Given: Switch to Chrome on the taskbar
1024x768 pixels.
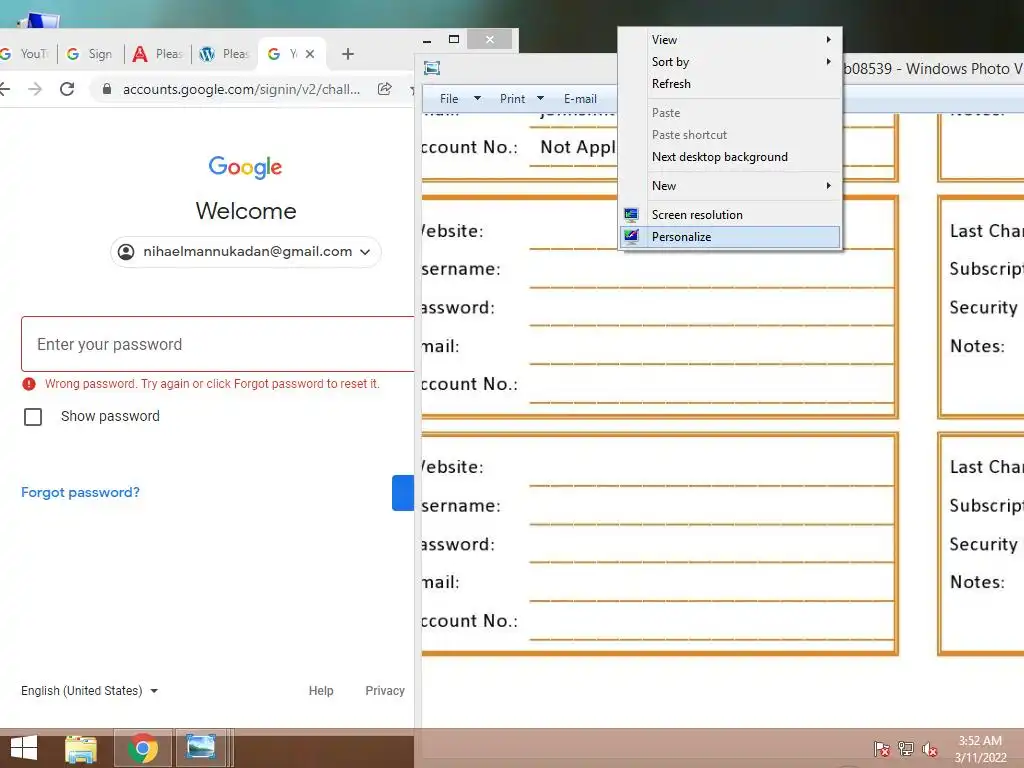Looking at the screenshot, I should pyautogui.click(x=143, y=748).
